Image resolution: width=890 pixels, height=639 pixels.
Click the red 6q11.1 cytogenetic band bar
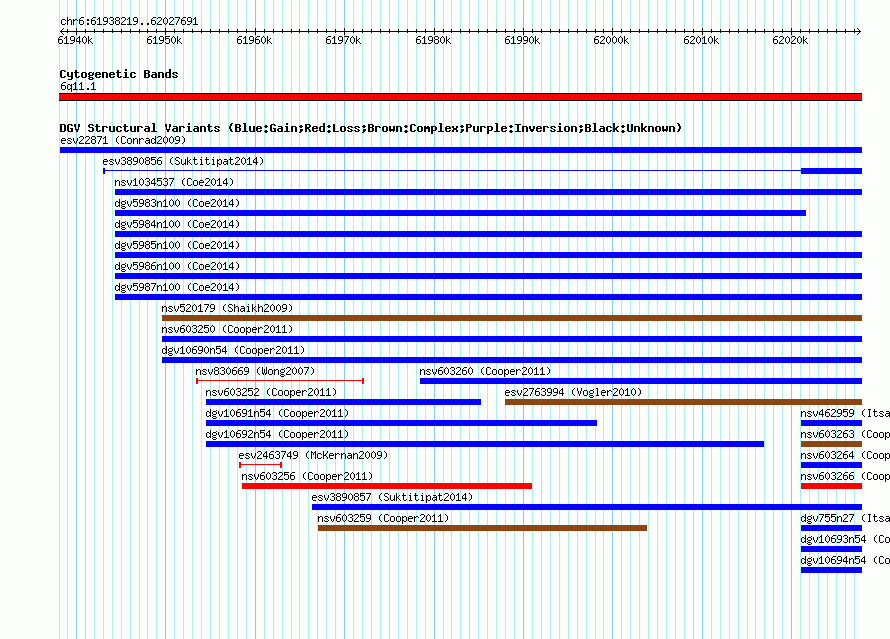pos(460,97)
